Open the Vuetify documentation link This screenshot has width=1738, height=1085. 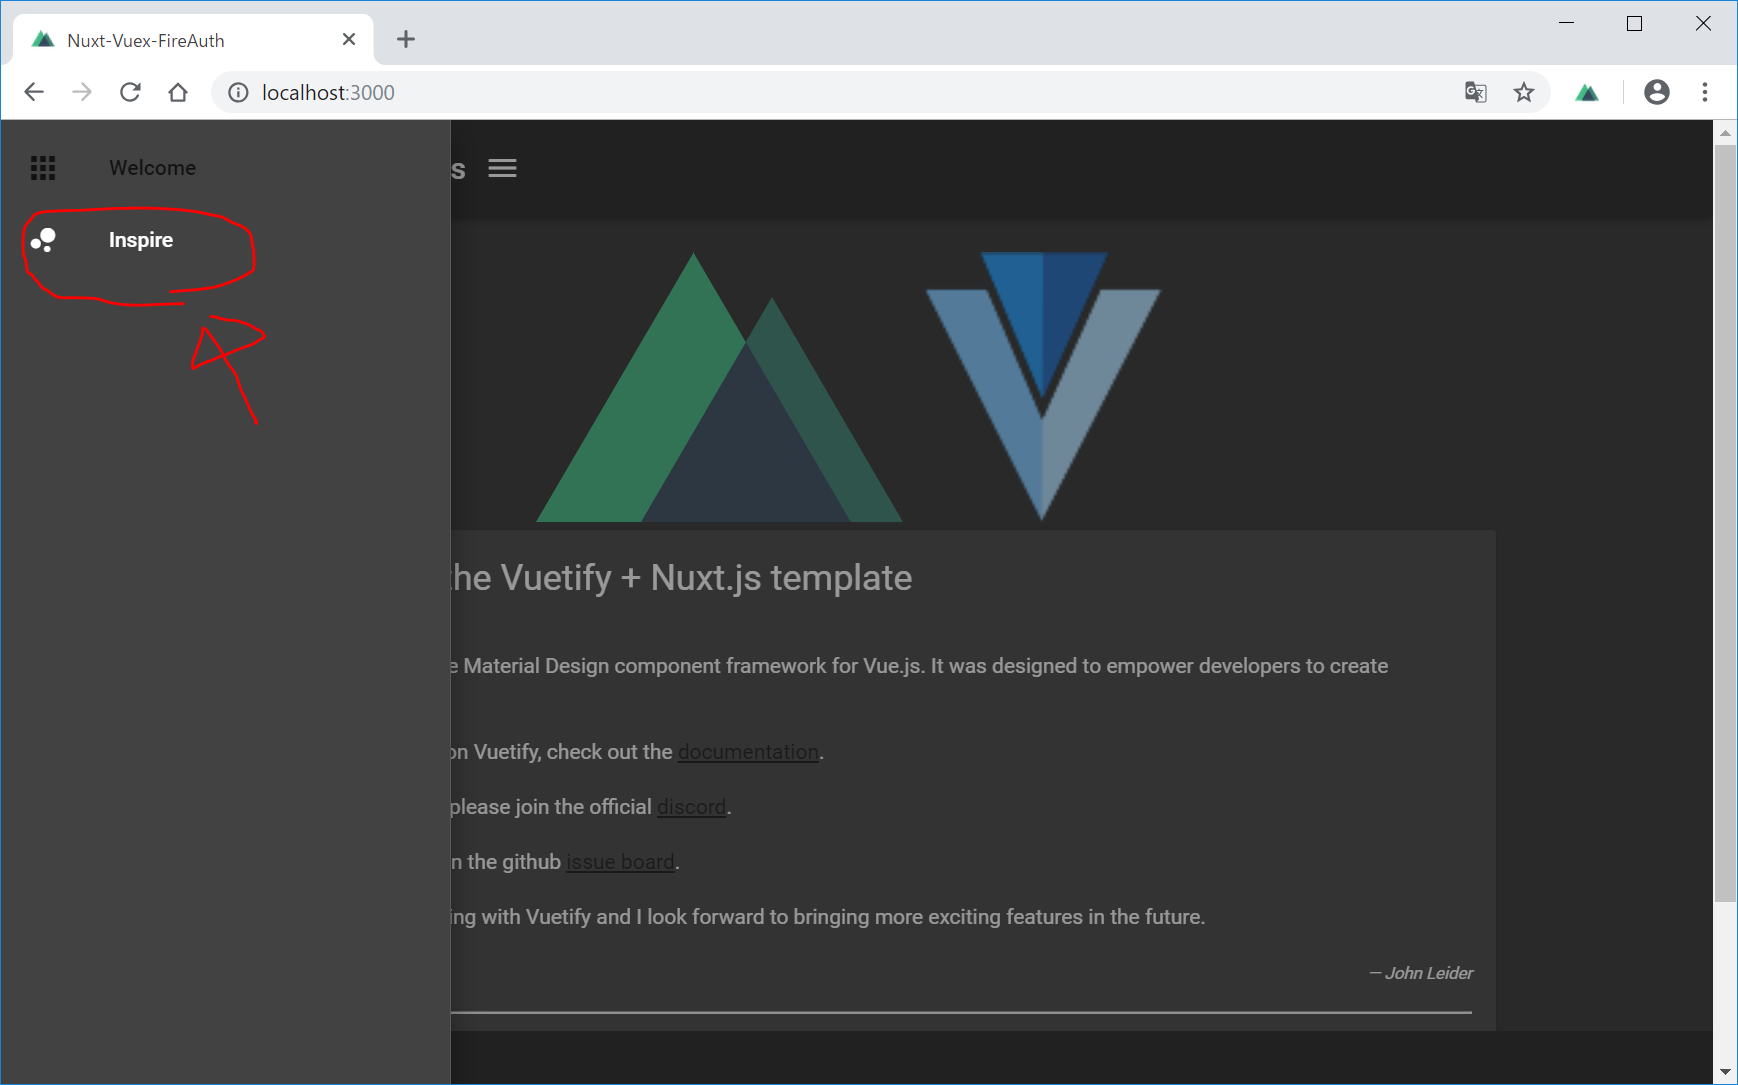click(x=748, y=752)
